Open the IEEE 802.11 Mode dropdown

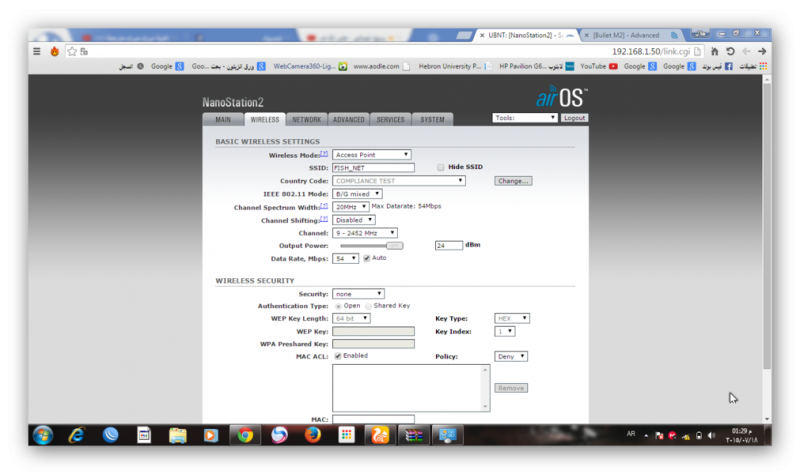coord(357,194)
